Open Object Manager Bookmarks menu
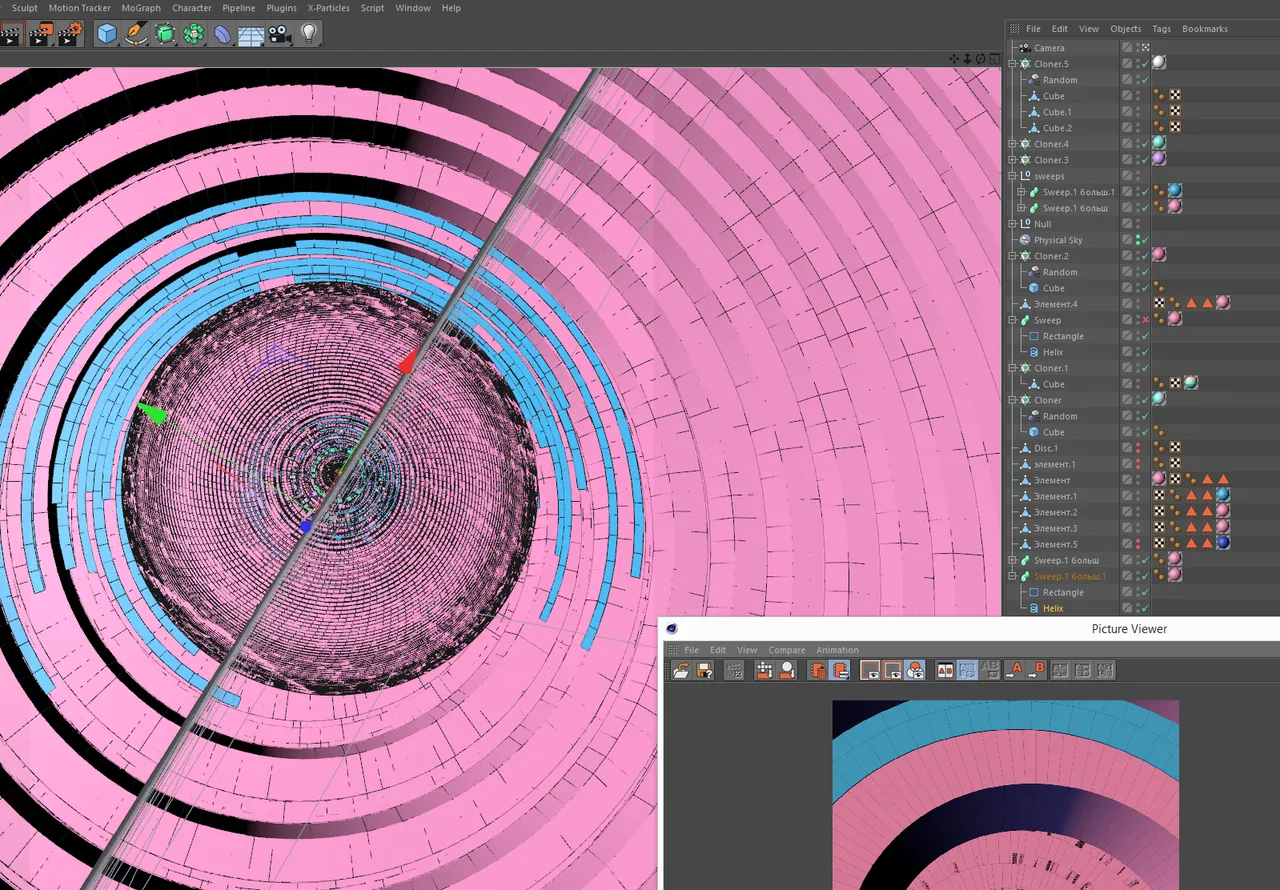This screenshot has width=1280, height=890. (1205, 29)
